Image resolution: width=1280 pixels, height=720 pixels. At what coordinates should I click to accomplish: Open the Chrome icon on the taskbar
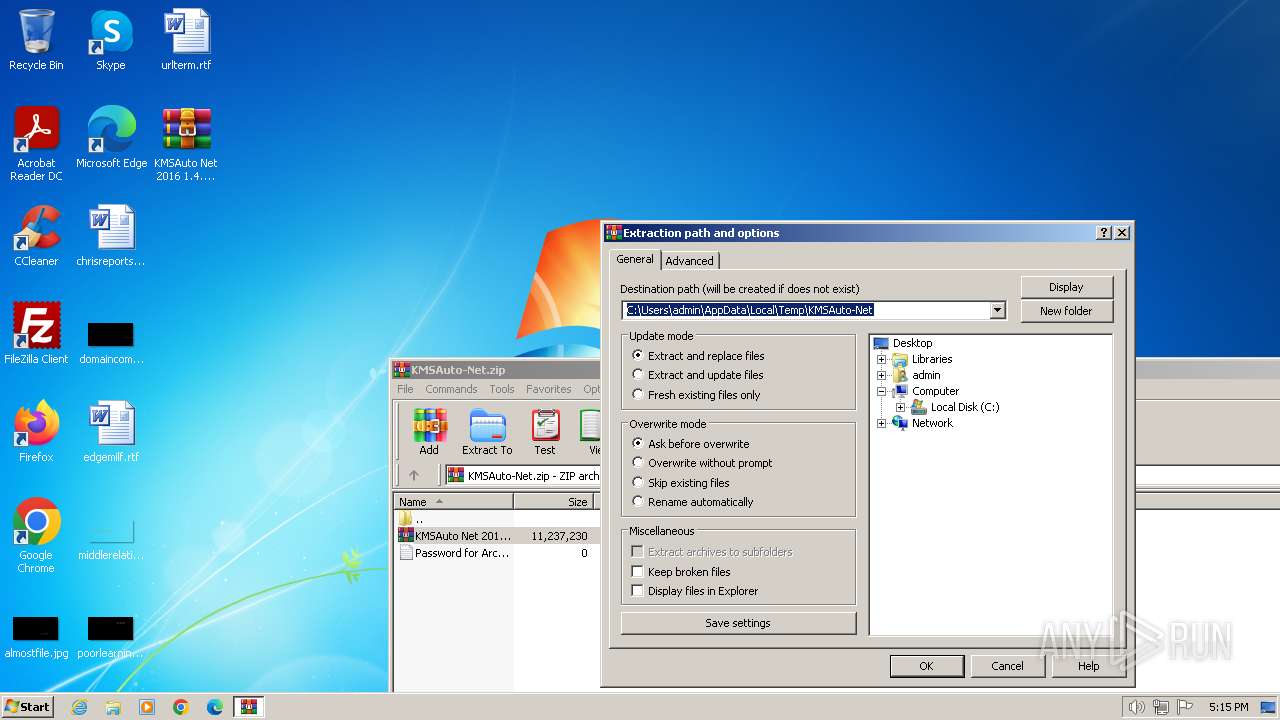click(181, 707)
